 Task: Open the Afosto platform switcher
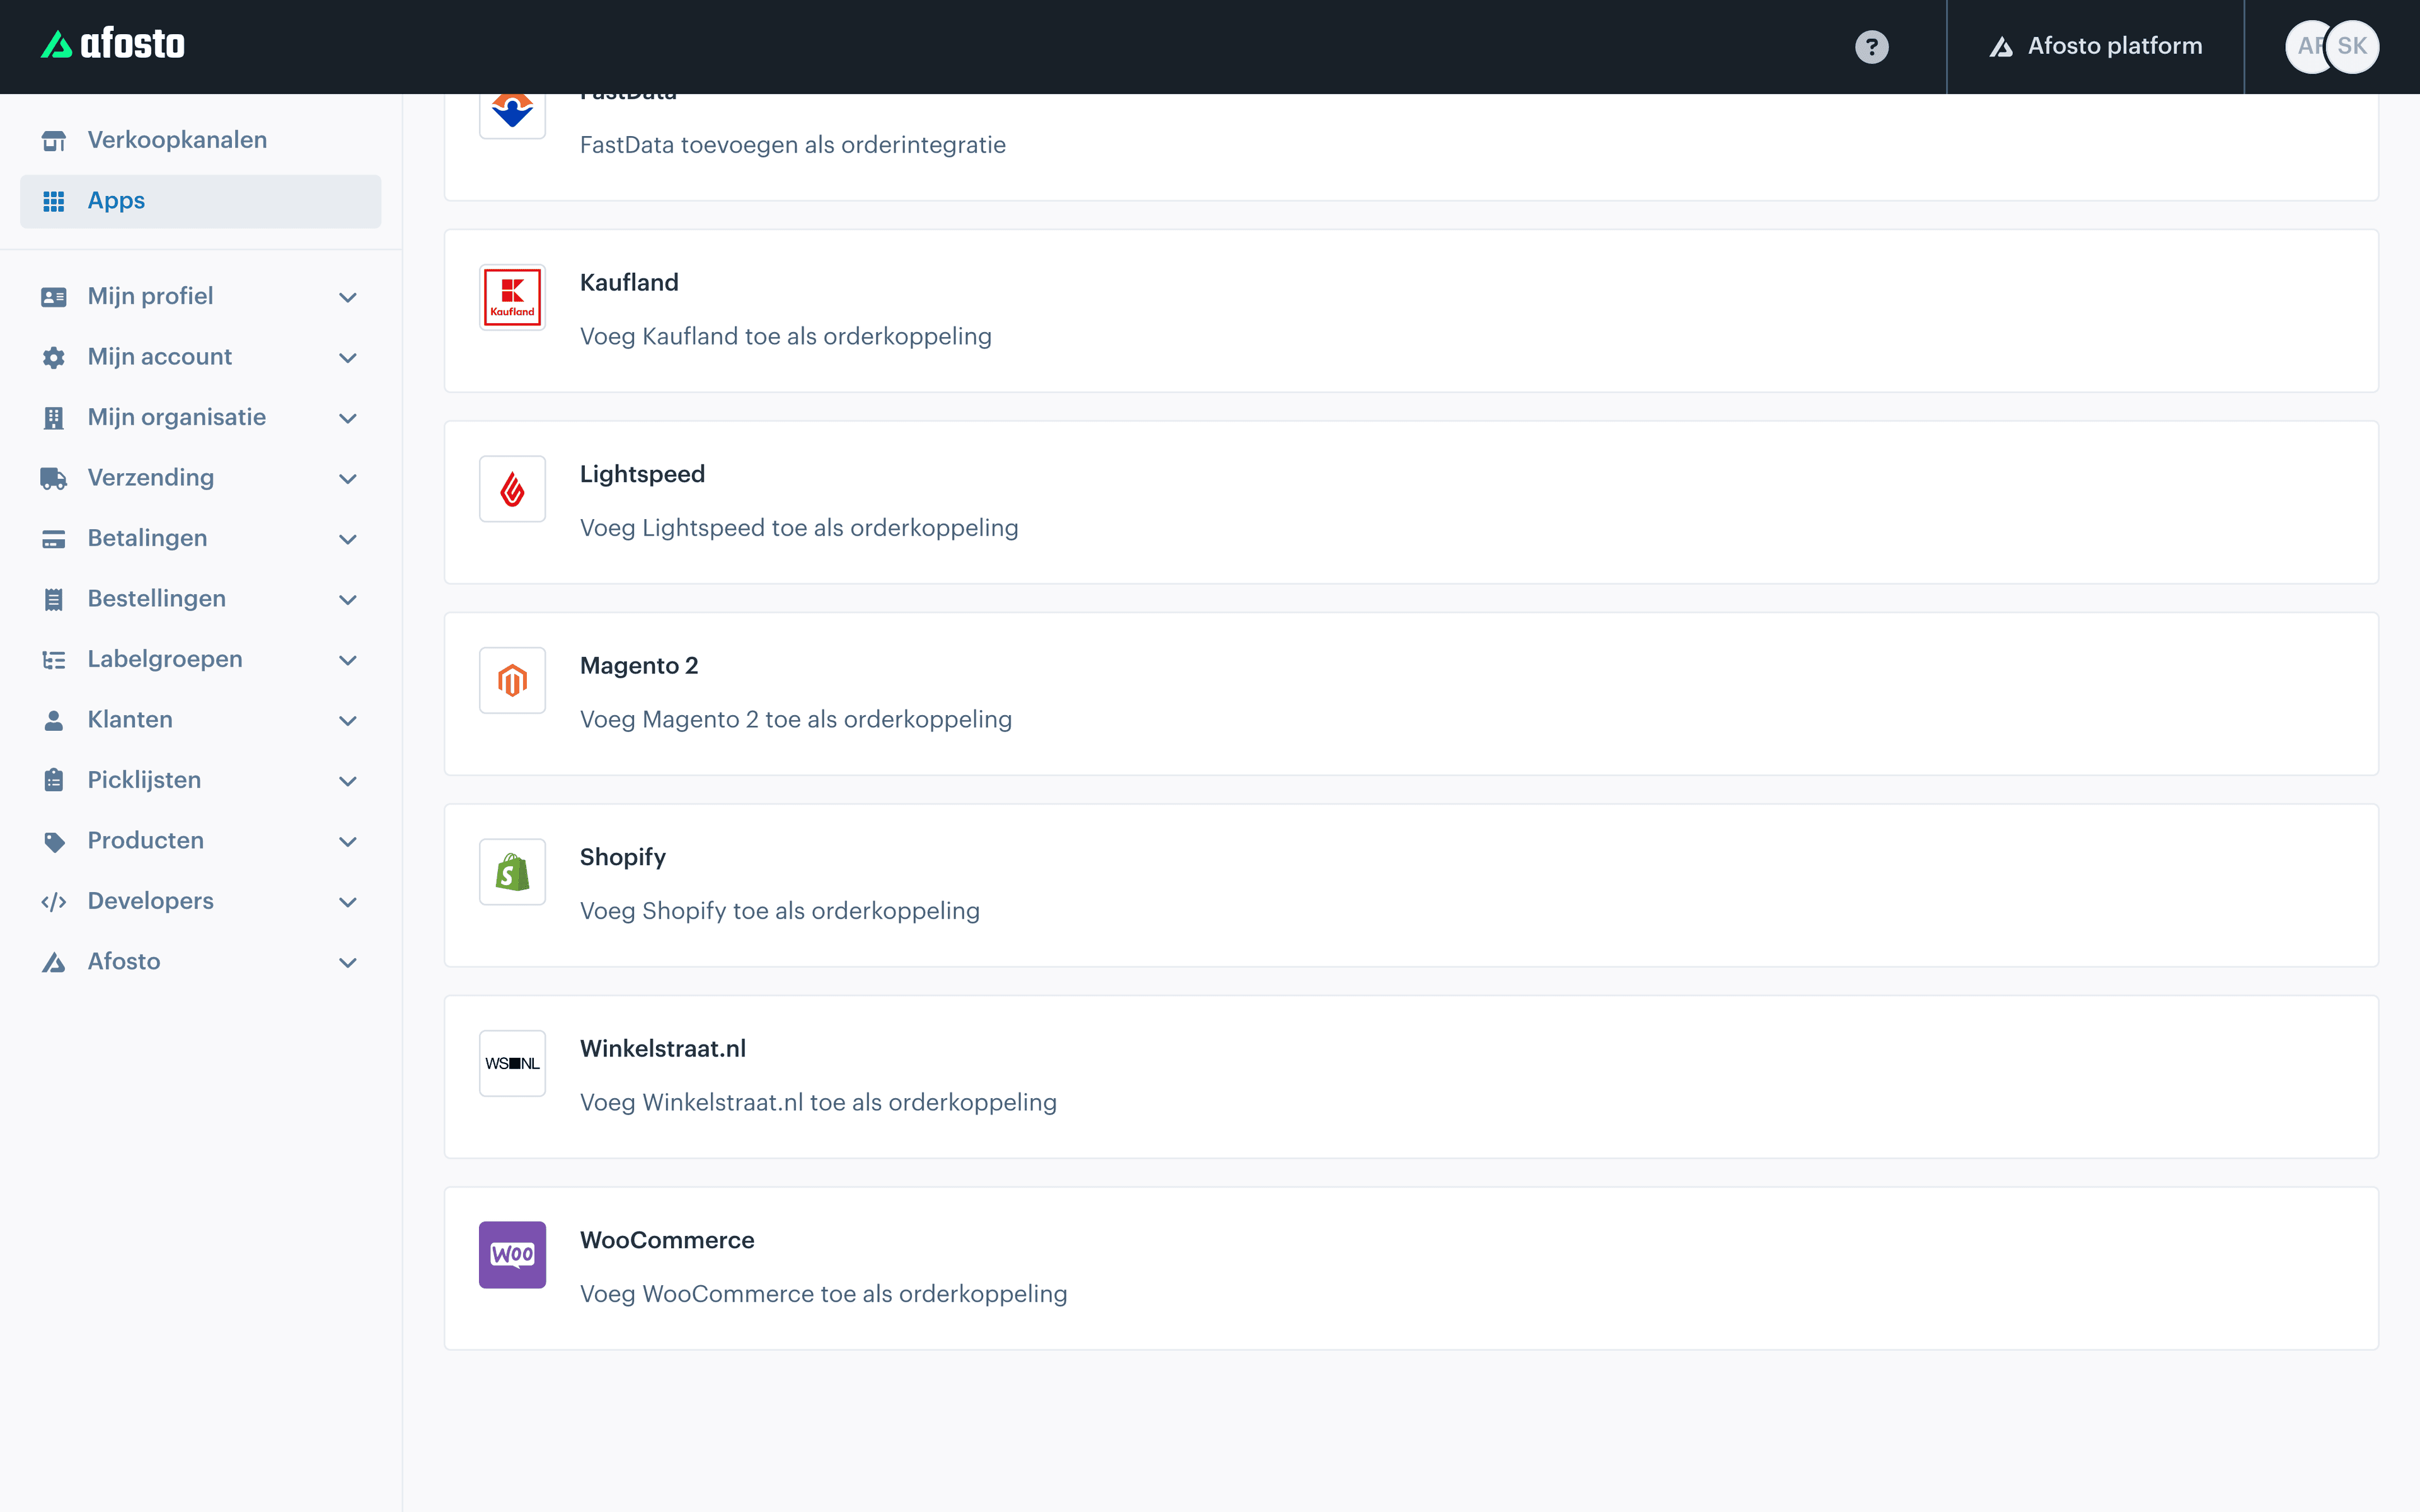(2095, 46)
